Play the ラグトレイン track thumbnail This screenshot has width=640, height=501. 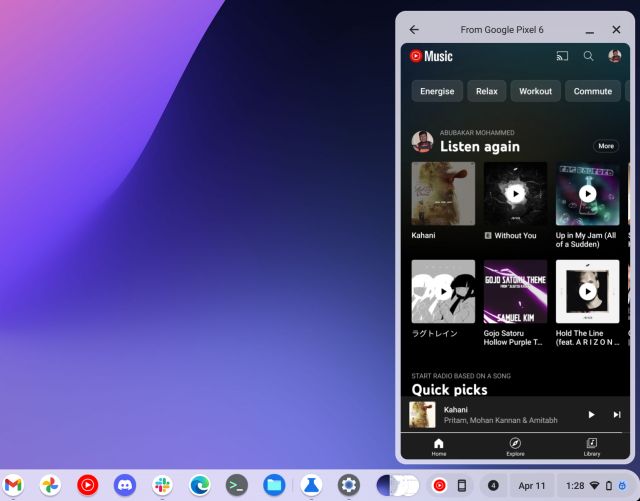443,292
